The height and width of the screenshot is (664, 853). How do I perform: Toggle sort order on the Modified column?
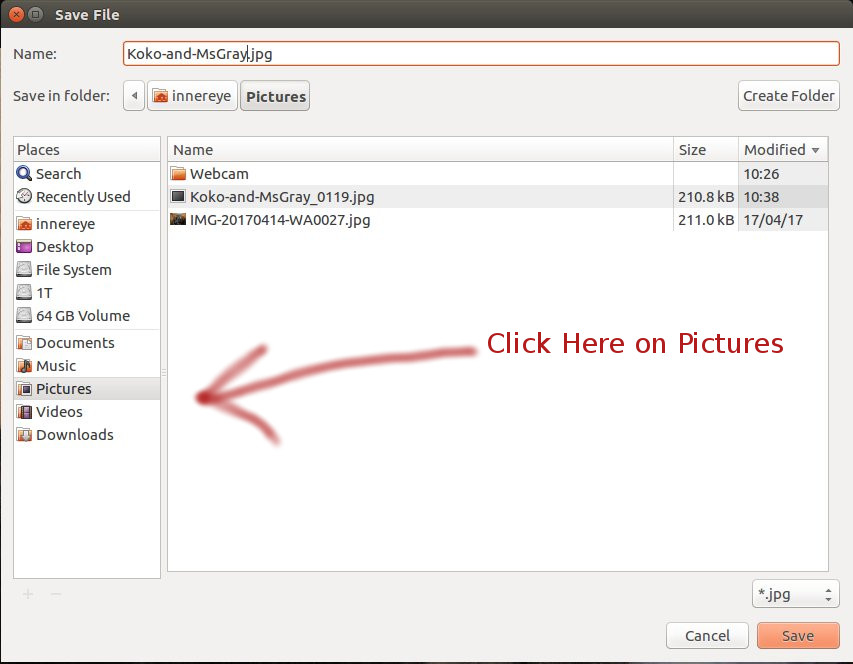[x=777, y=149]
